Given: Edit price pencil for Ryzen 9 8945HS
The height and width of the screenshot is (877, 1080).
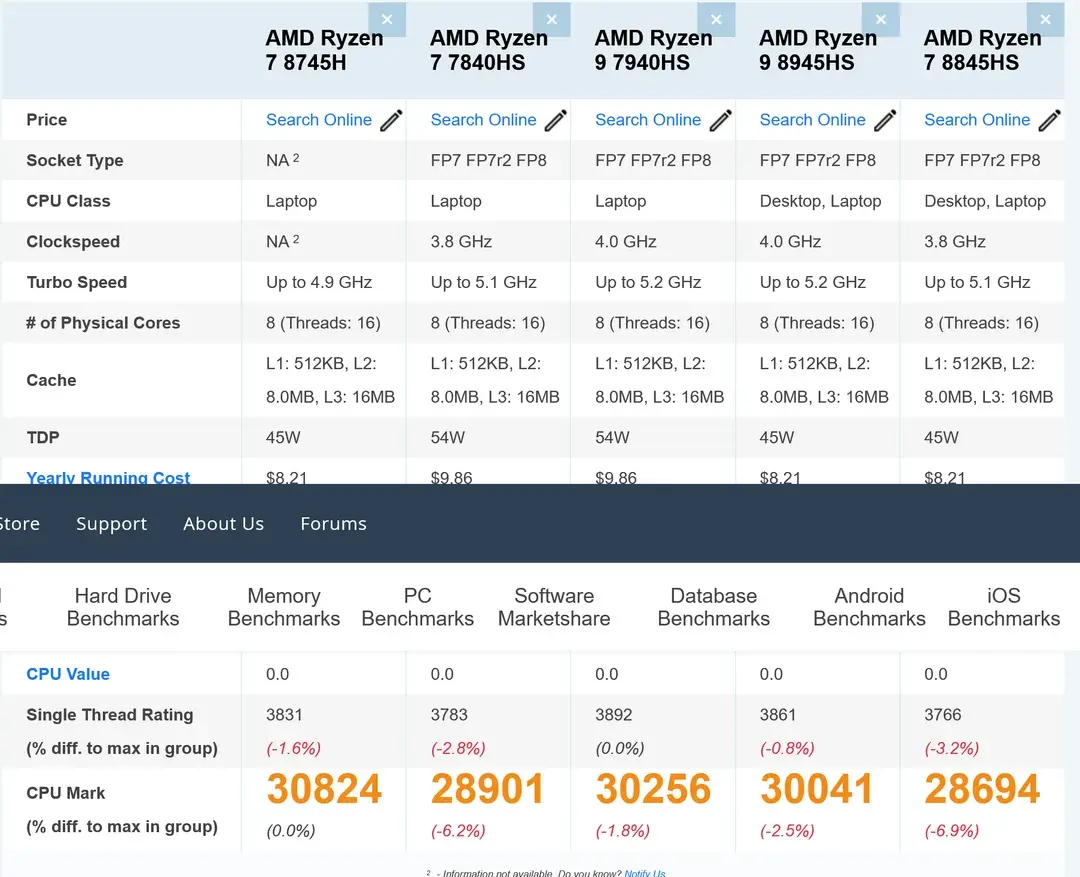Looking at the screenshot, I should [885, 121].
